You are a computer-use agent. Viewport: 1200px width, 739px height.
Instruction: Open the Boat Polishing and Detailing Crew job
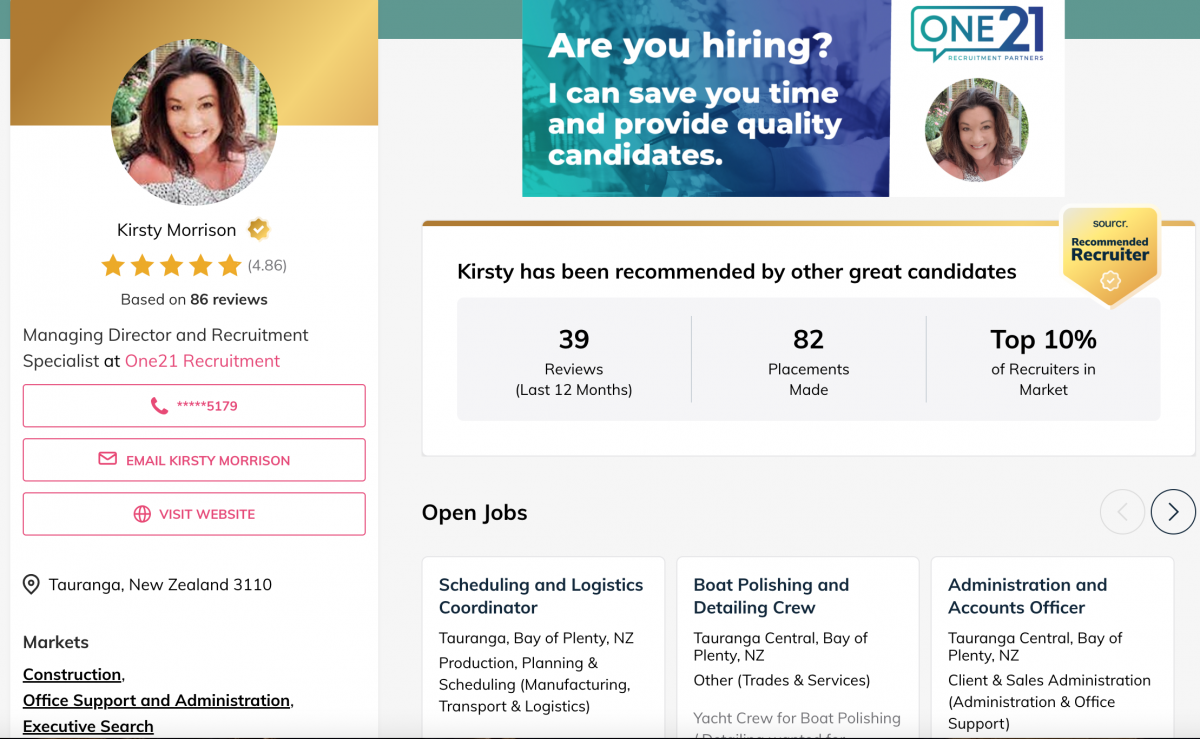click(770, 596)
